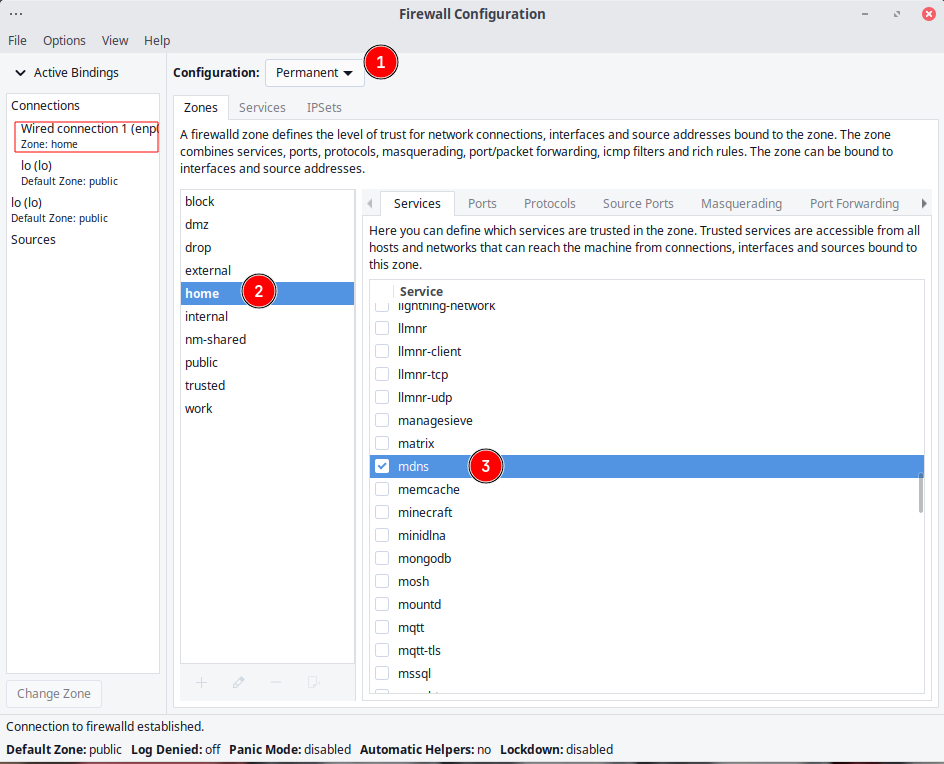Image resolution: width=944 pixels, height=764 pixels.
Task: Switch to the IPSets tab
Action: click(324, 107)
